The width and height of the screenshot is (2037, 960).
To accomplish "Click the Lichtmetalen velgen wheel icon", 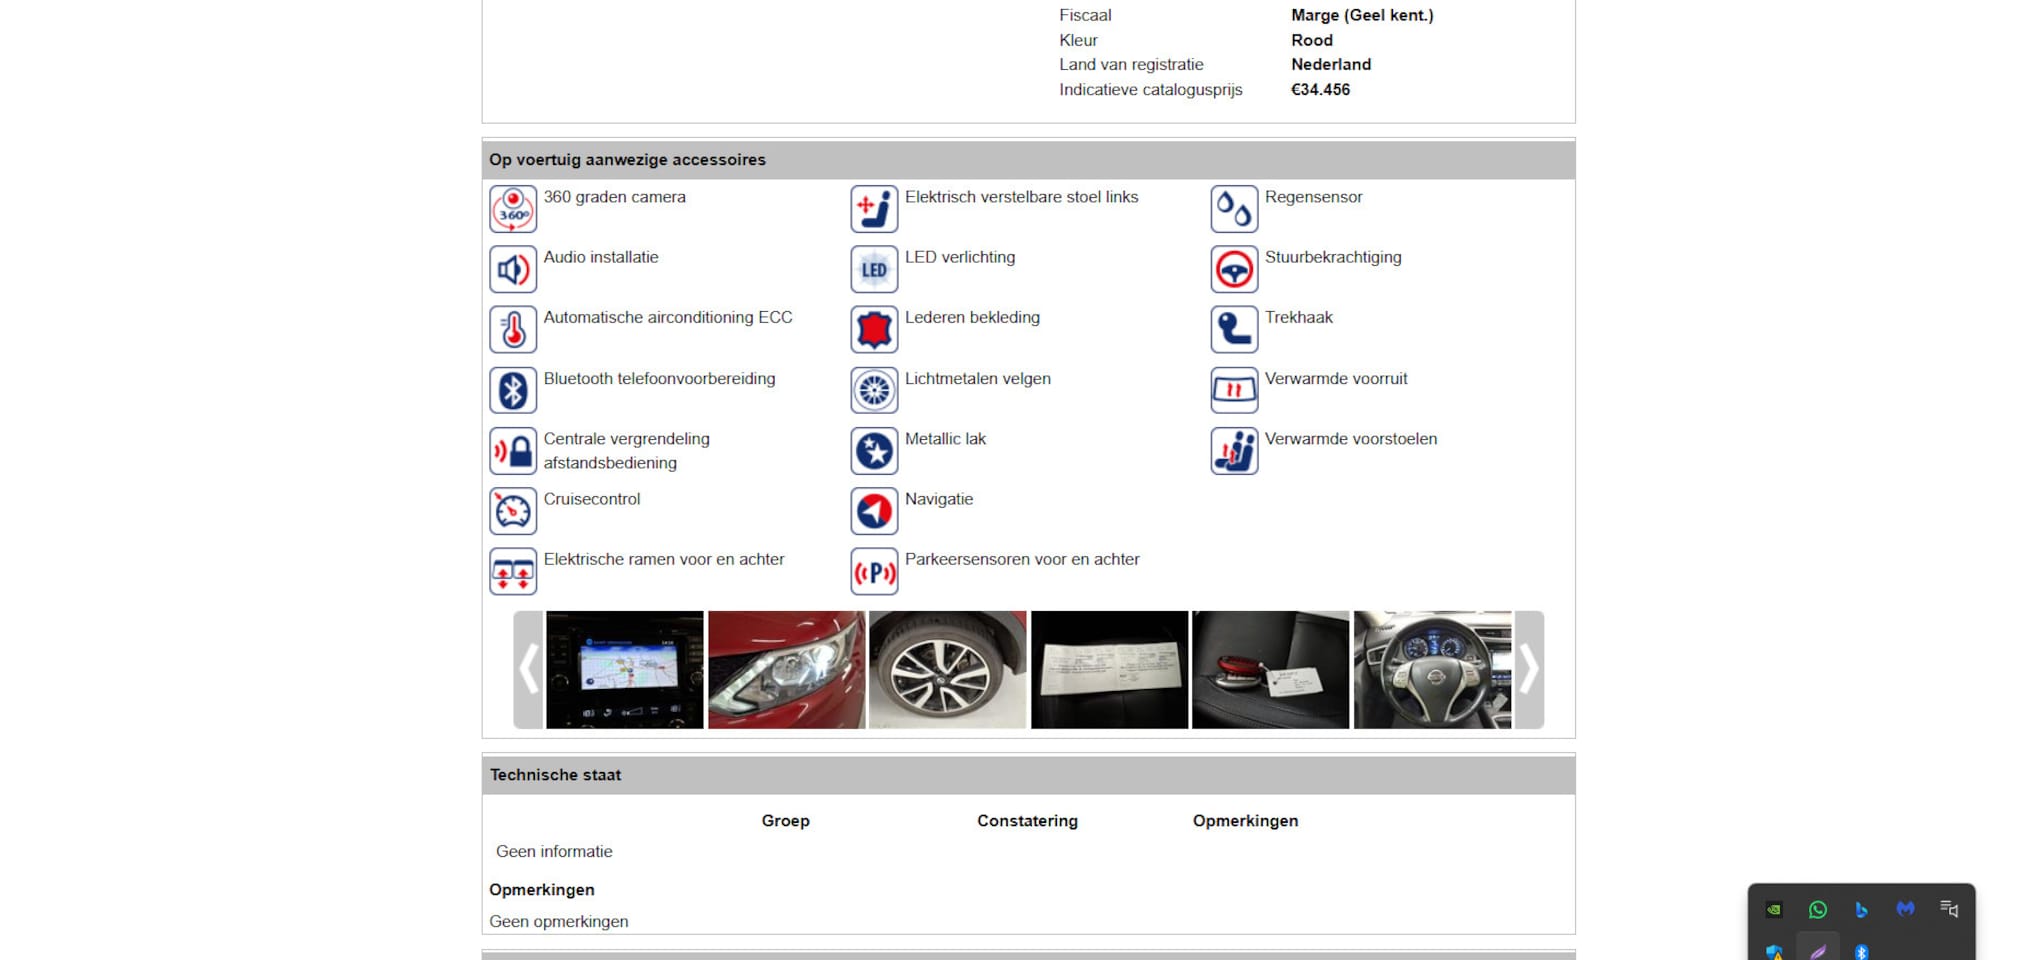I will [874, 390].
